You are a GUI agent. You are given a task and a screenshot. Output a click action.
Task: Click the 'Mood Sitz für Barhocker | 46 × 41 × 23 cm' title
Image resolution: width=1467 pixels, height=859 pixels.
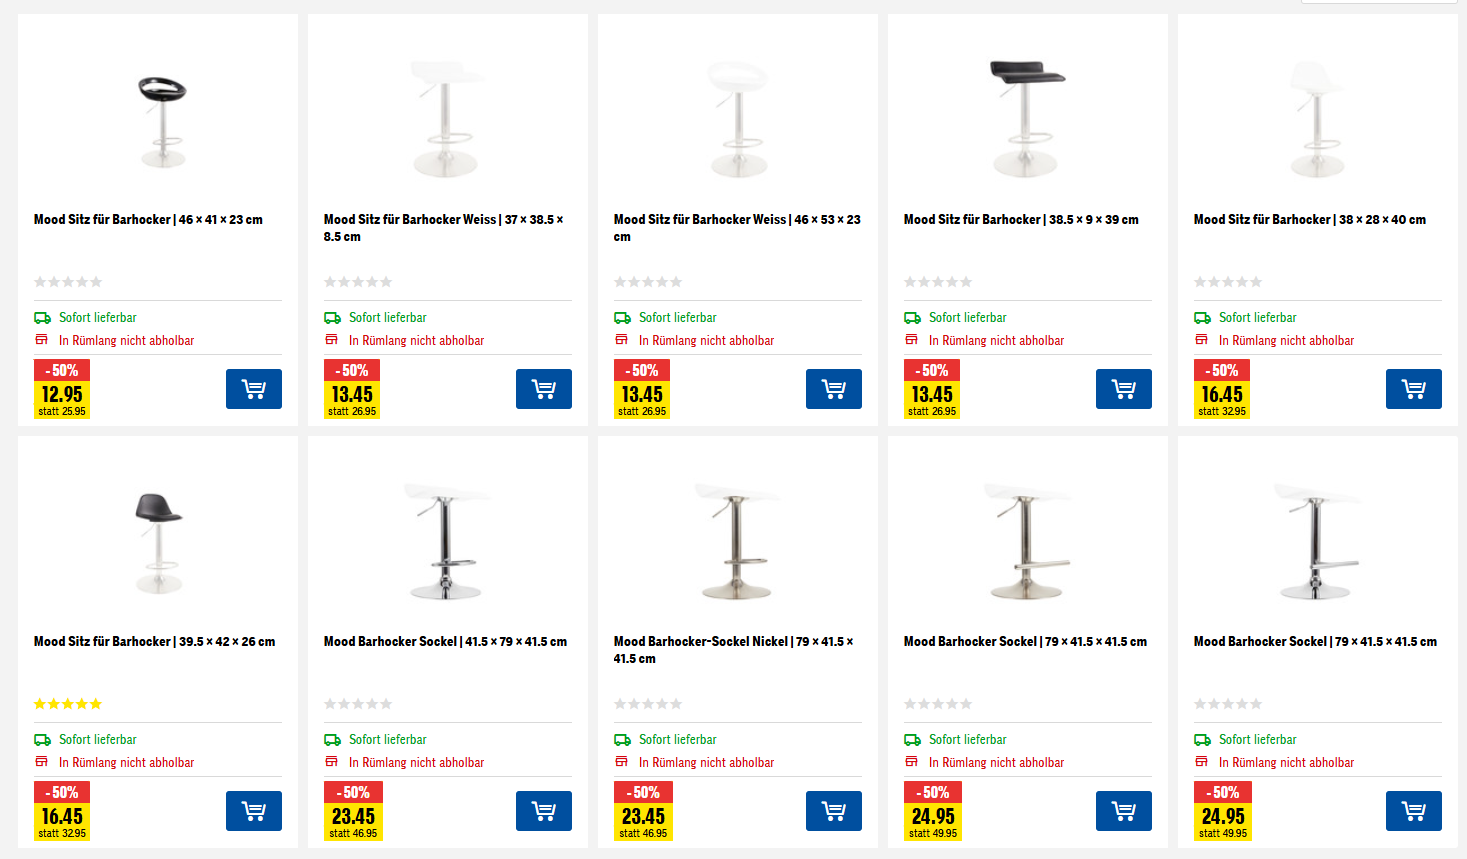click(148, 220)
